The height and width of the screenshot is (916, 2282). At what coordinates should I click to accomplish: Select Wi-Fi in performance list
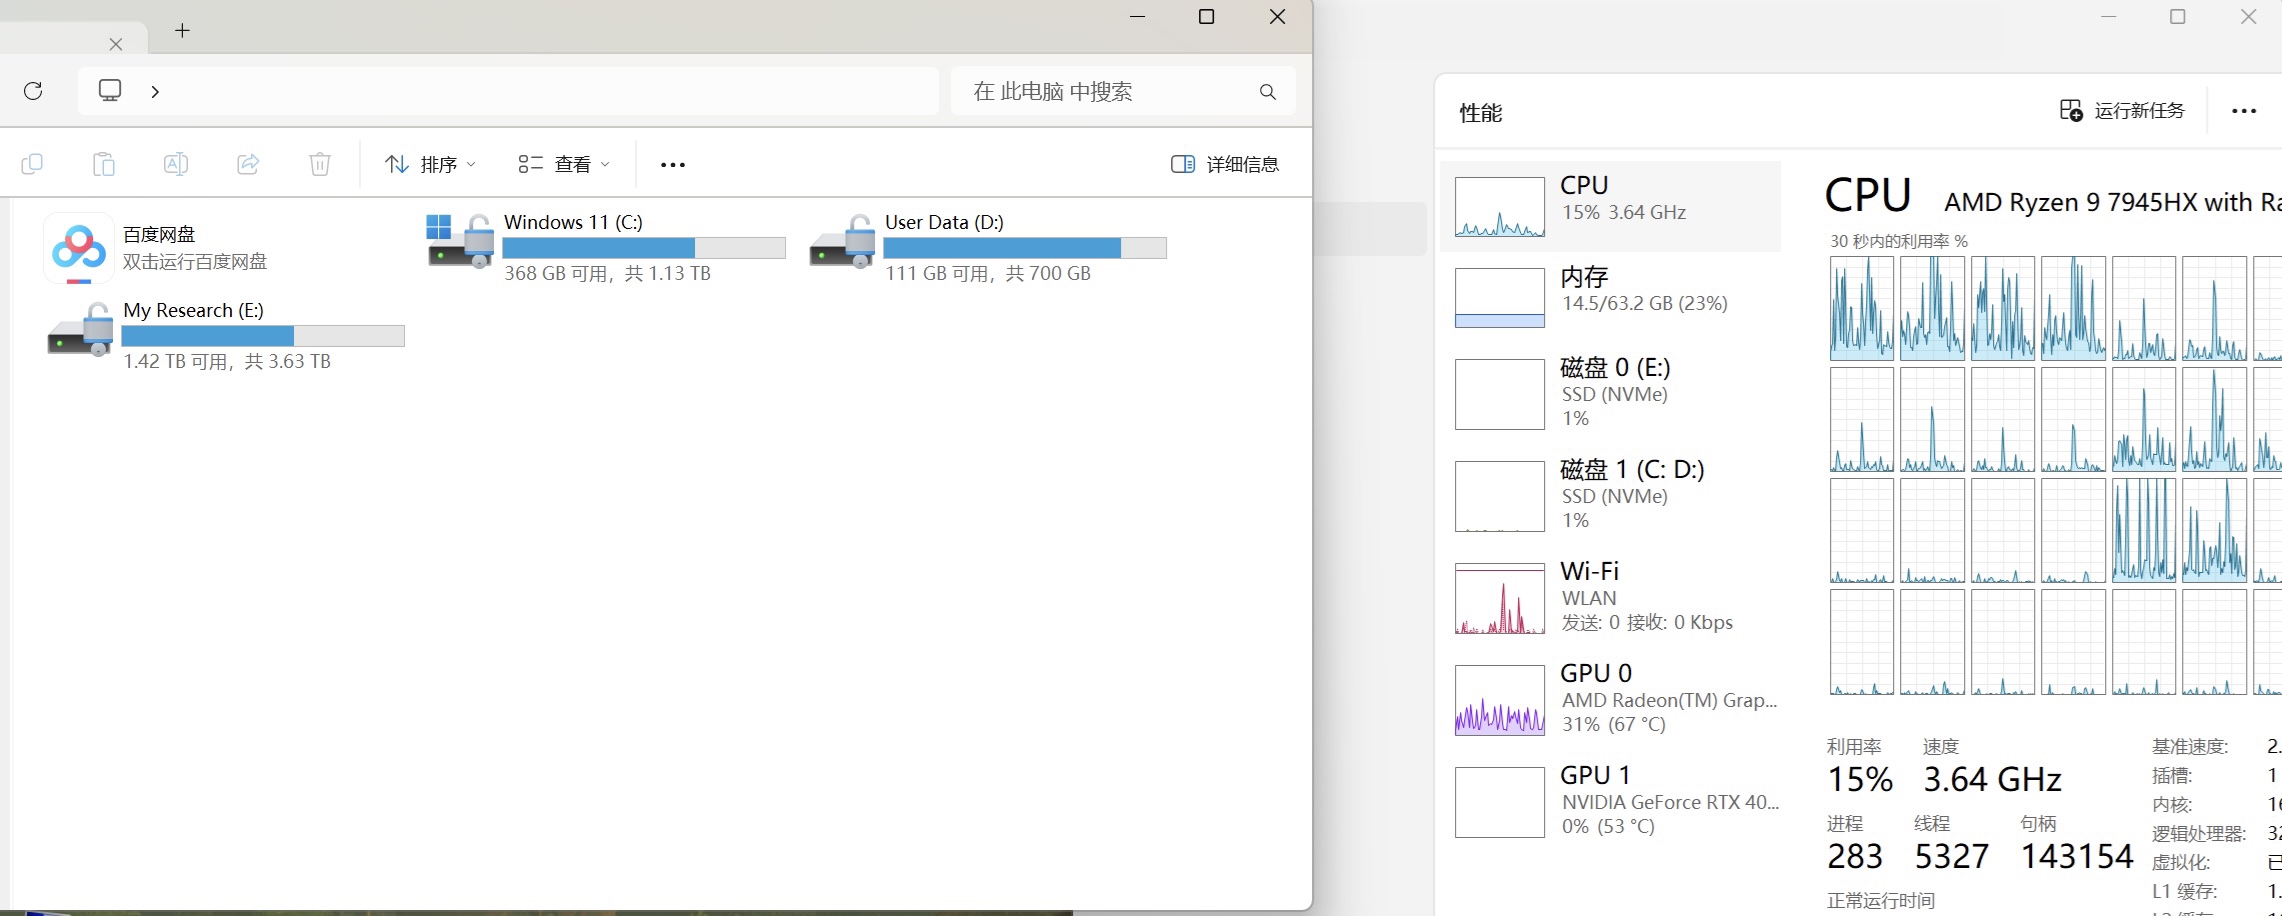tap(1610, 597)
